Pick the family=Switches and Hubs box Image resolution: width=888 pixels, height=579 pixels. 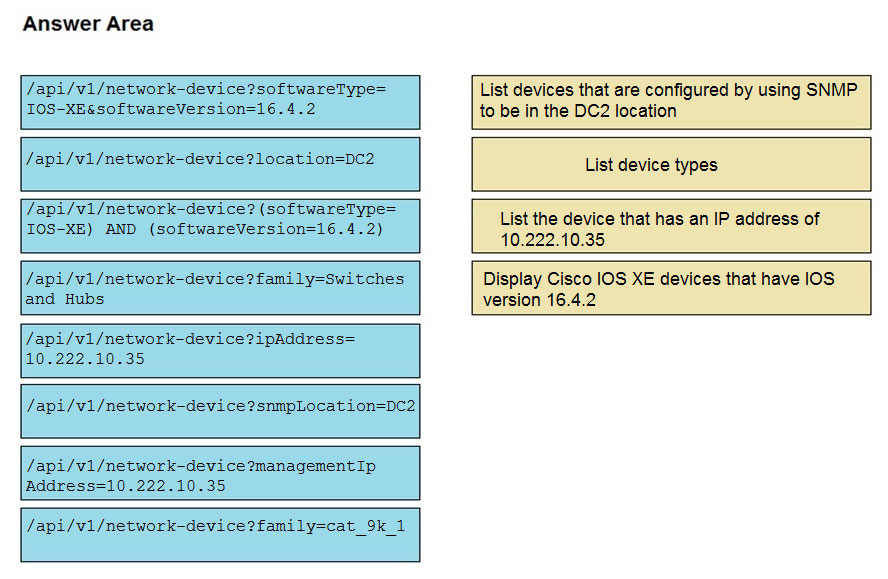220,288
